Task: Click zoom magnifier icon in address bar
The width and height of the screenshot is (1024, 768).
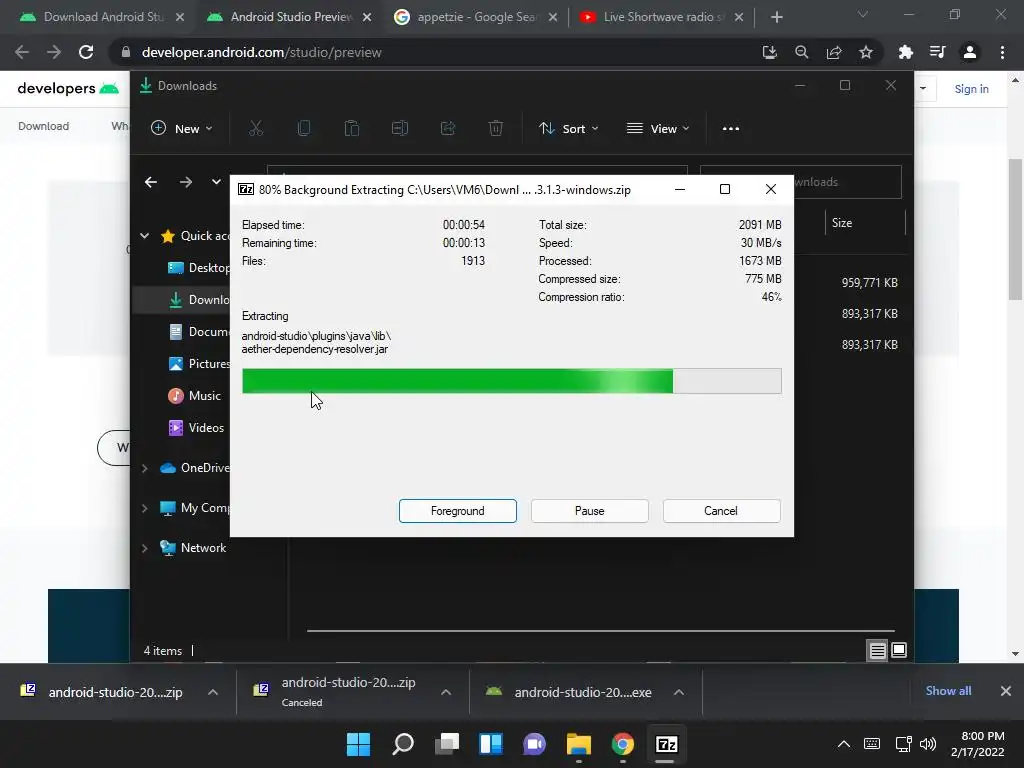Action: point(801,52)
